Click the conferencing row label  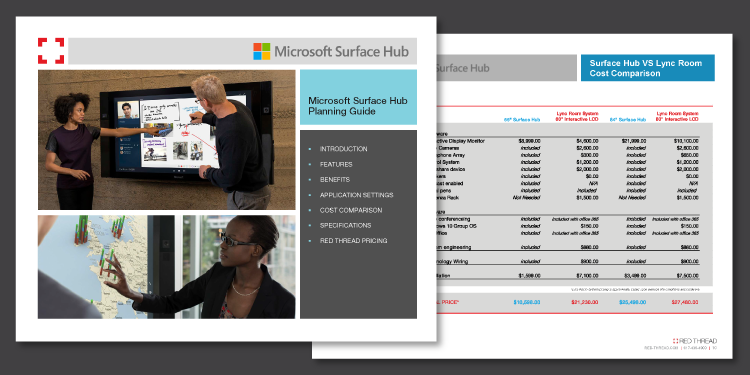[x=453, y=219]
